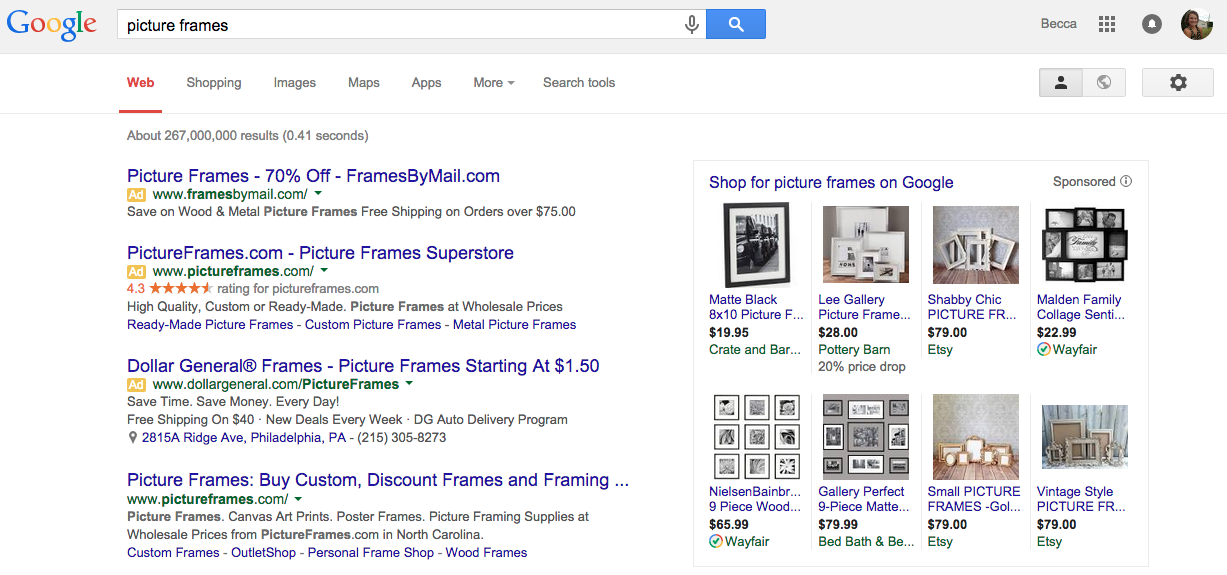
Task: Open Lee Gallery Picture Frame thumbnail
Action: (866, 245)
